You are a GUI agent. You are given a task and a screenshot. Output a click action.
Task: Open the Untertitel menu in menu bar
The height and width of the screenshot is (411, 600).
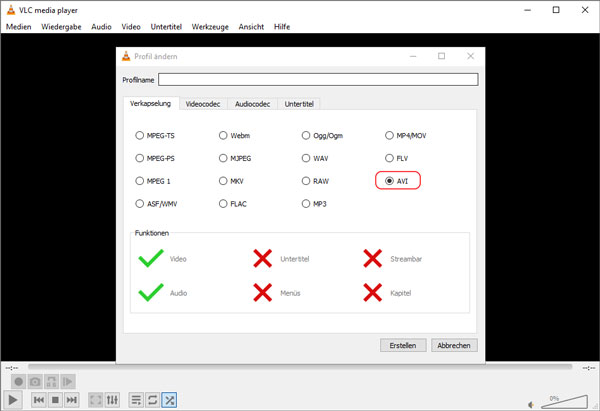pyautogui.click(x=166, y=27)
